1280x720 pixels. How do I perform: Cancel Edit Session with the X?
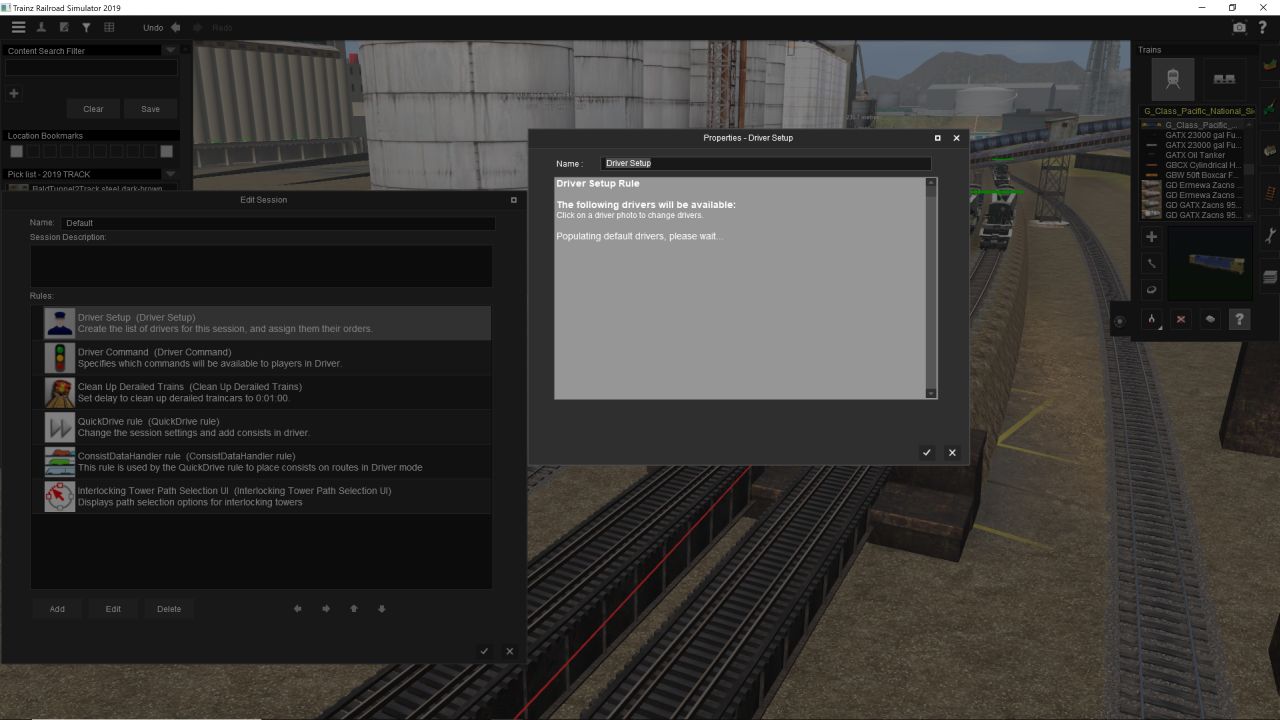tap(509, 651)
